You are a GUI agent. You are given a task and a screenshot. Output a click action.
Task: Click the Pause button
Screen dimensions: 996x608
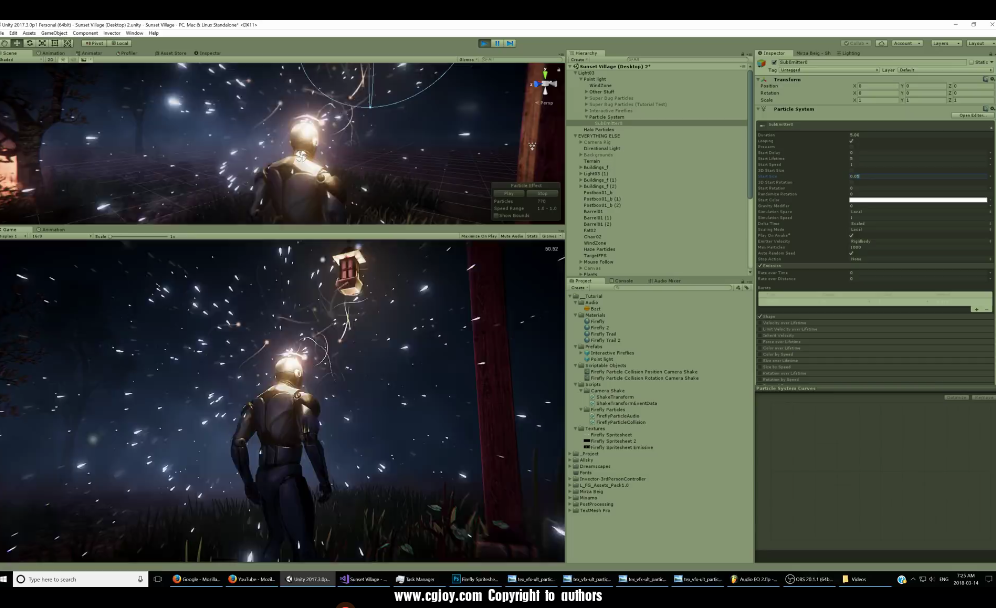click(x=497, y=43)
